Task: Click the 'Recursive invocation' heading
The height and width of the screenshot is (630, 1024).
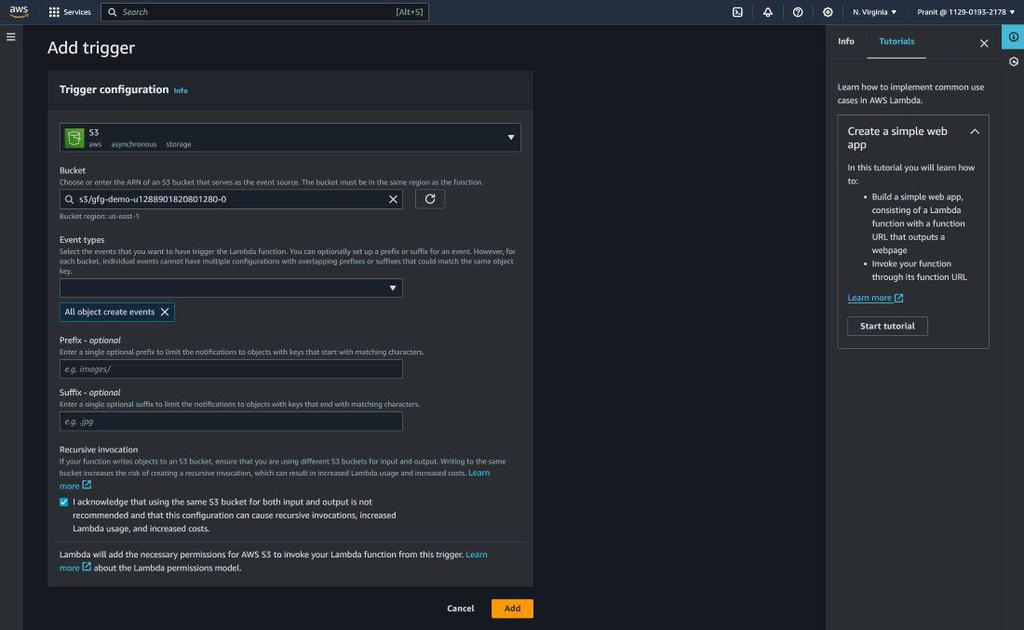Action: click(99, 449)
